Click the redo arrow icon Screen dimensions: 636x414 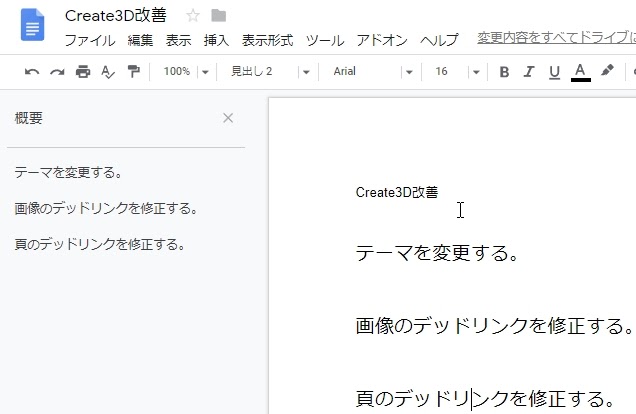57,72
